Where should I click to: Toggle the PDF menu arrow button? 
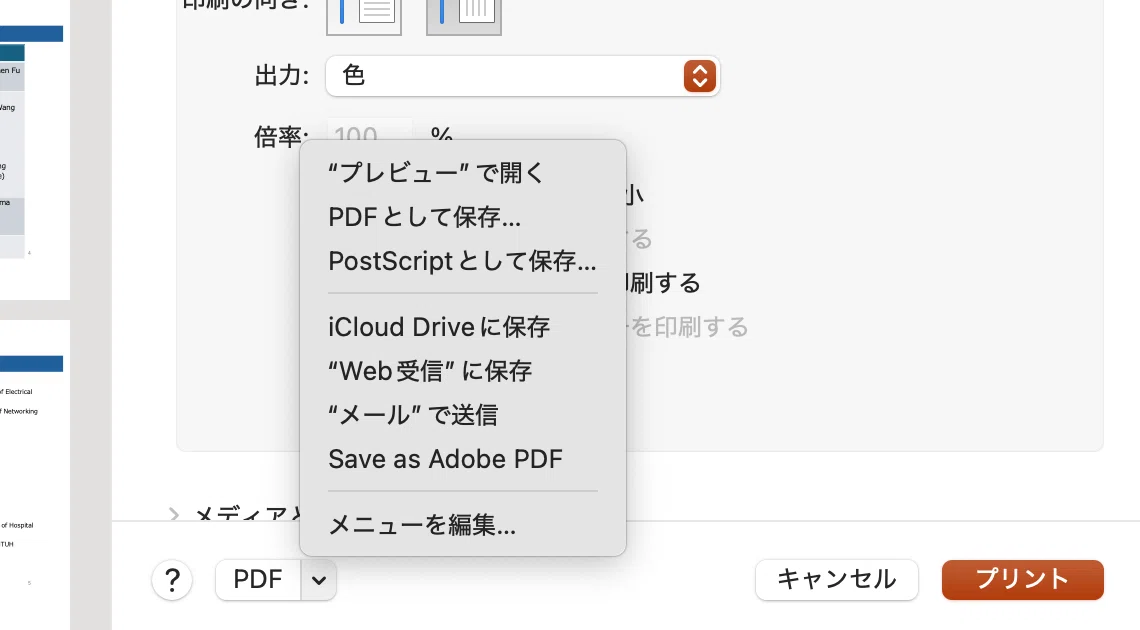click(318, 580)
